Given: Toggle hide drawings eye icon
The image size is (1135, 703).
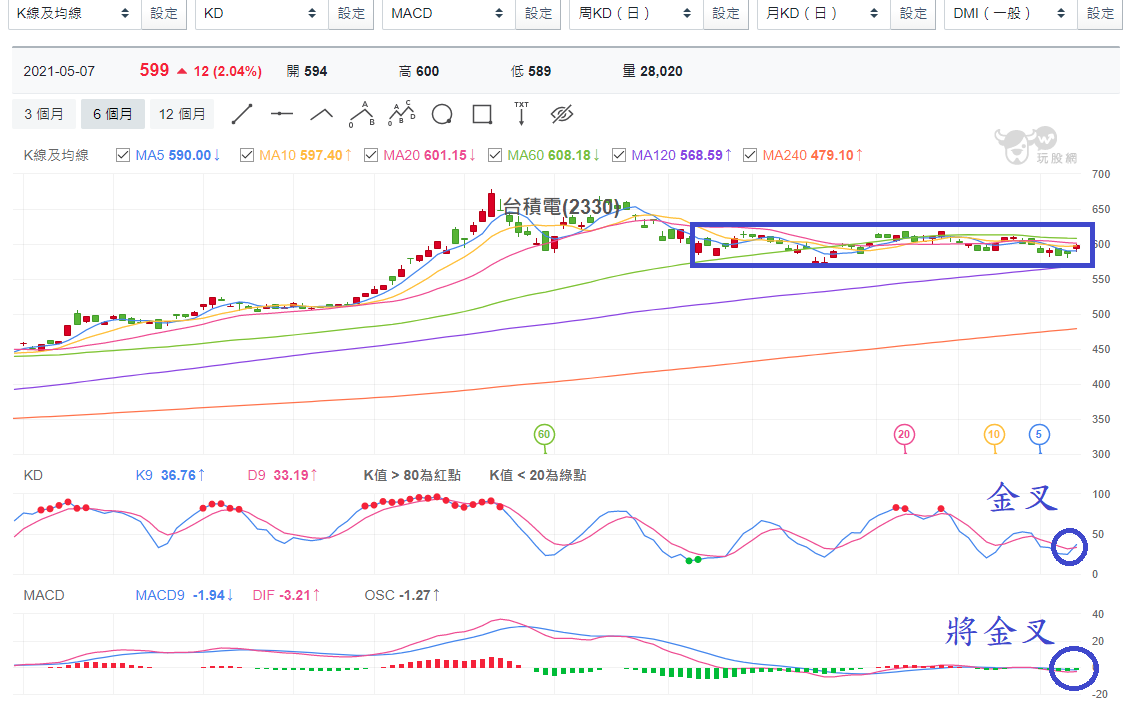Looking at the screenshot, I should (x=562, y=114).
